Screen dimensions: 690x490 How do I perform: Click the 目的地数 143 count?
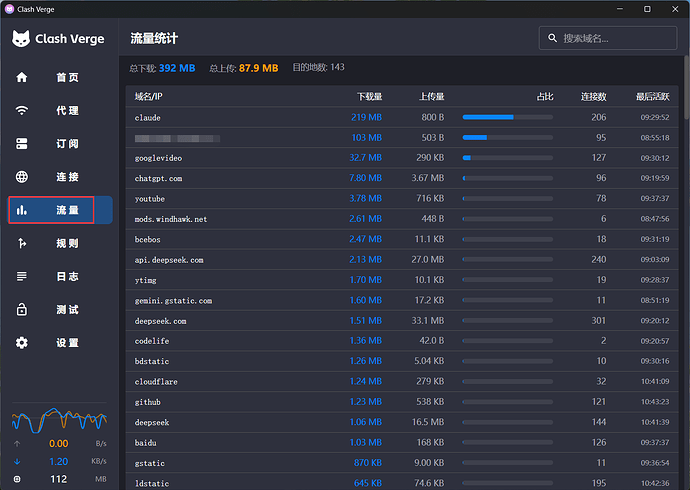(319, 67)
